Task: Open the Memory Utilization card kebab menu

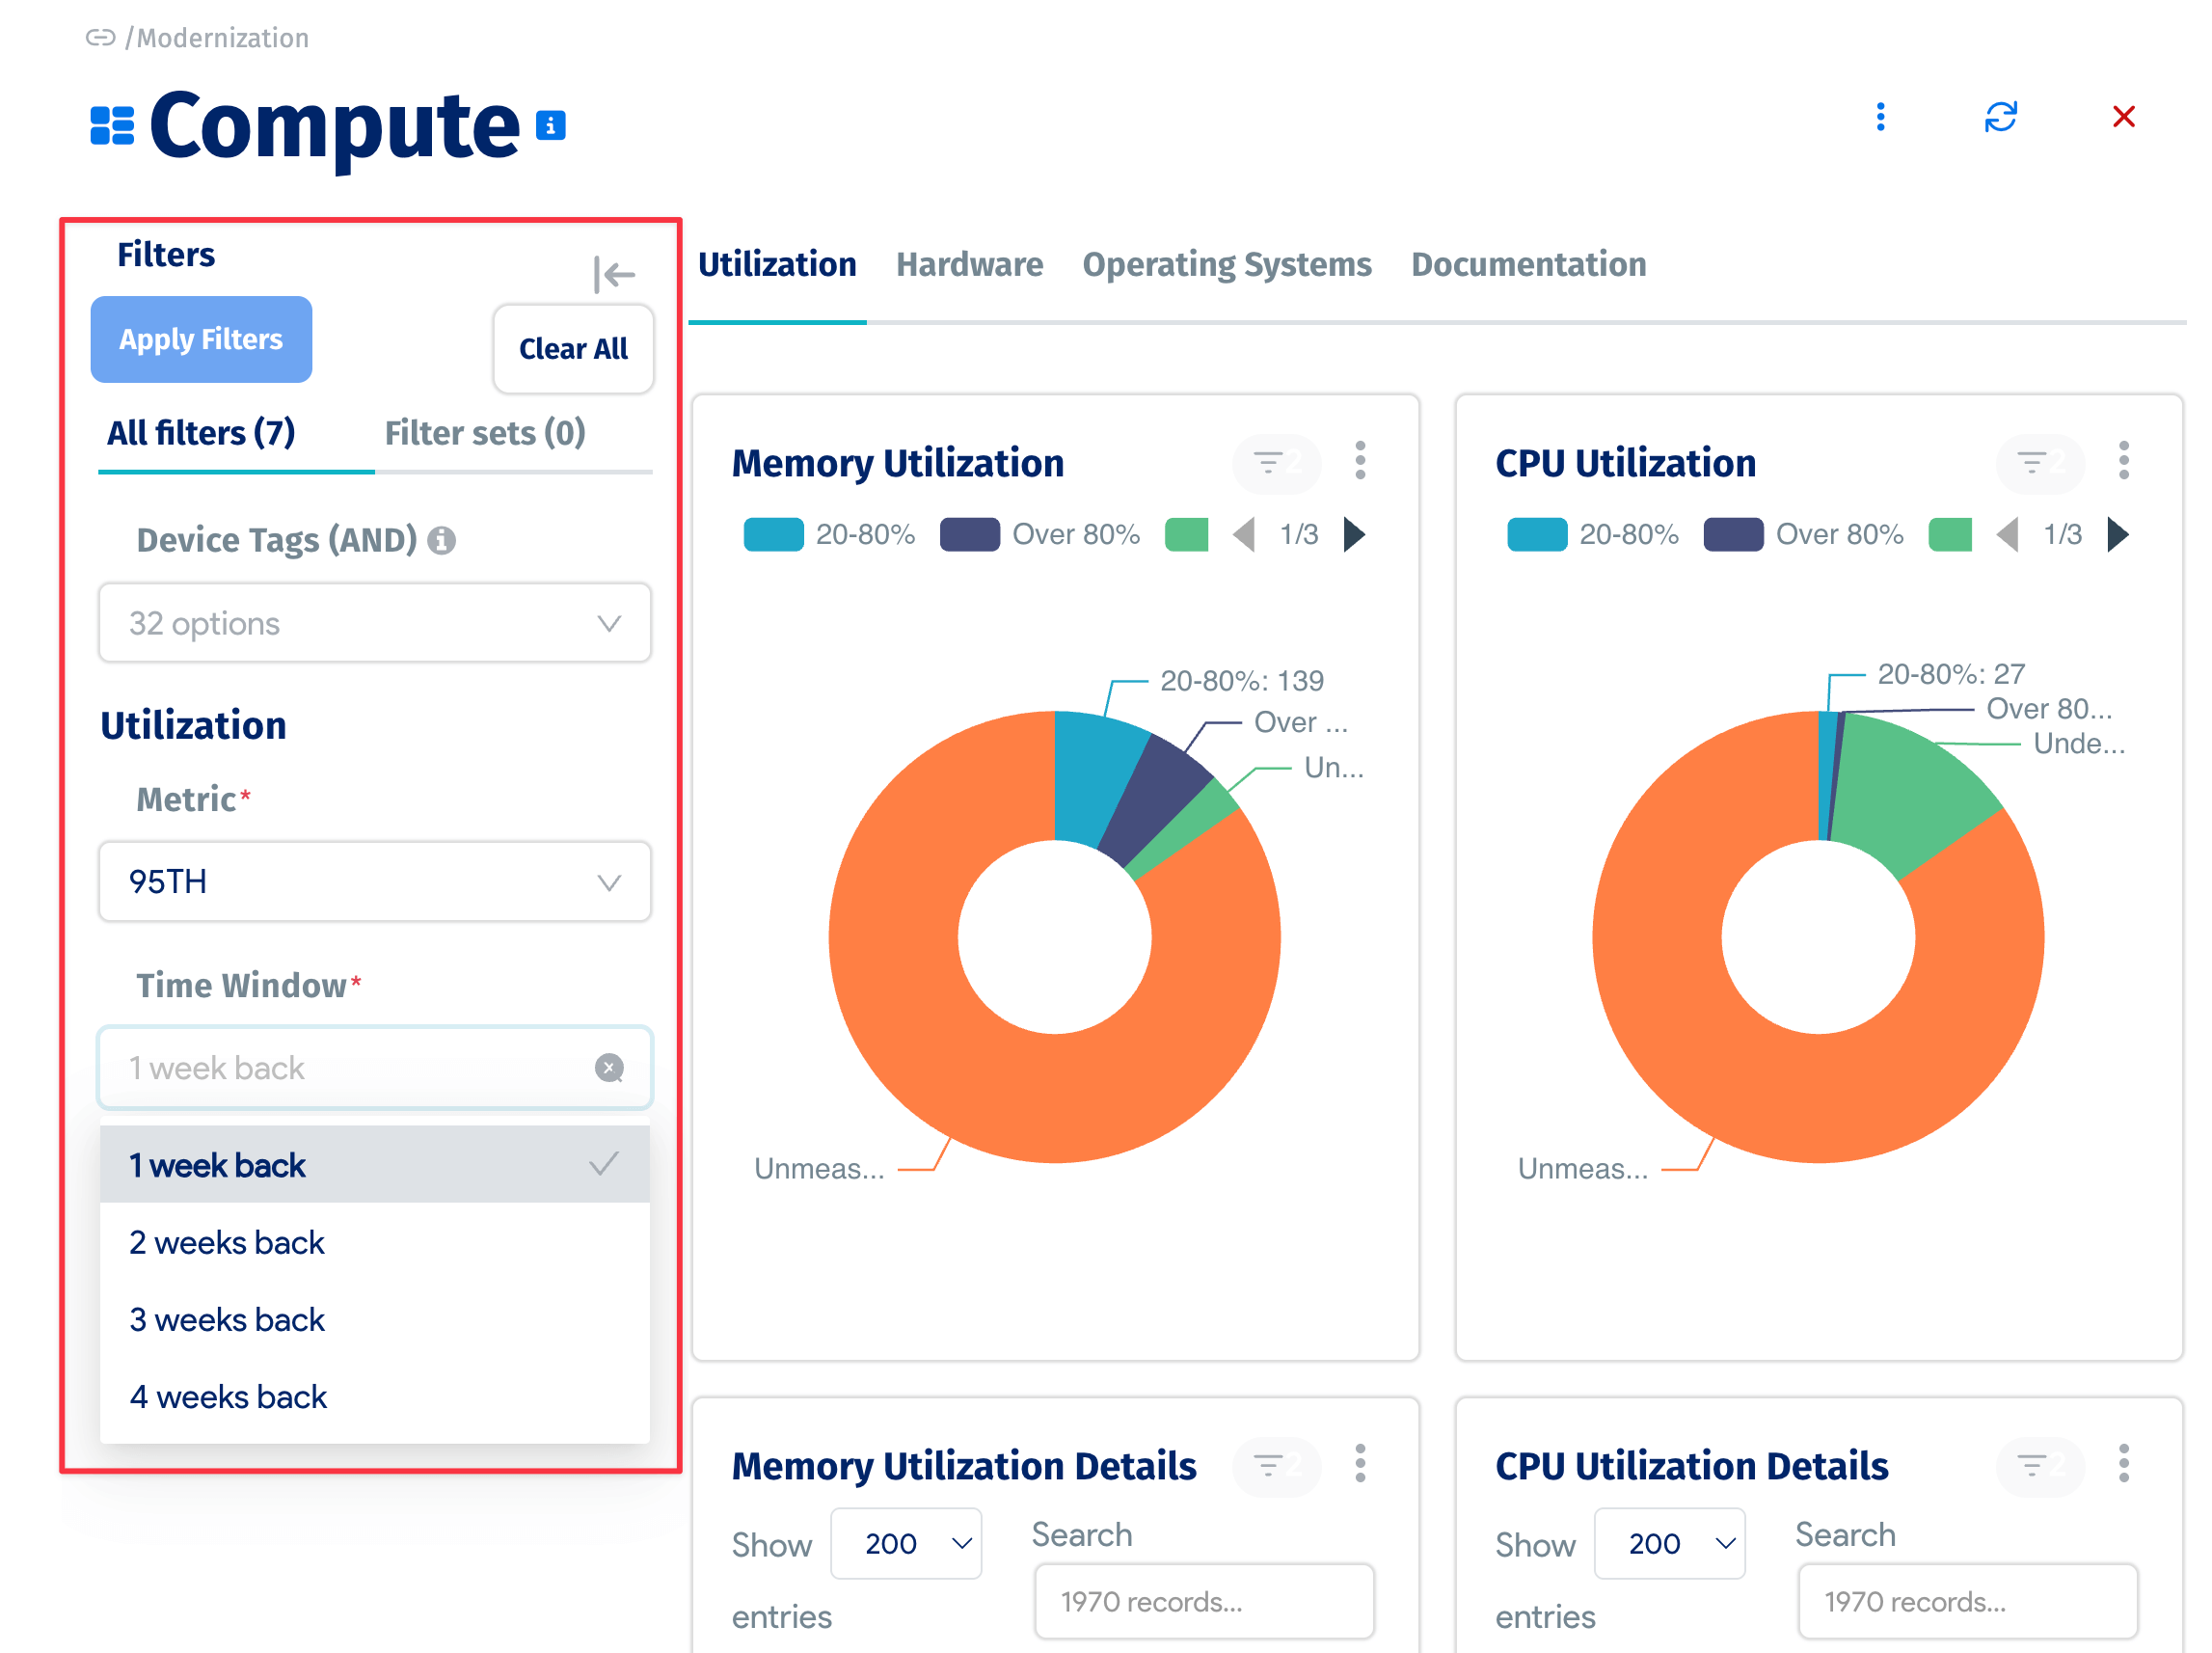Action: pos(1360,461)
